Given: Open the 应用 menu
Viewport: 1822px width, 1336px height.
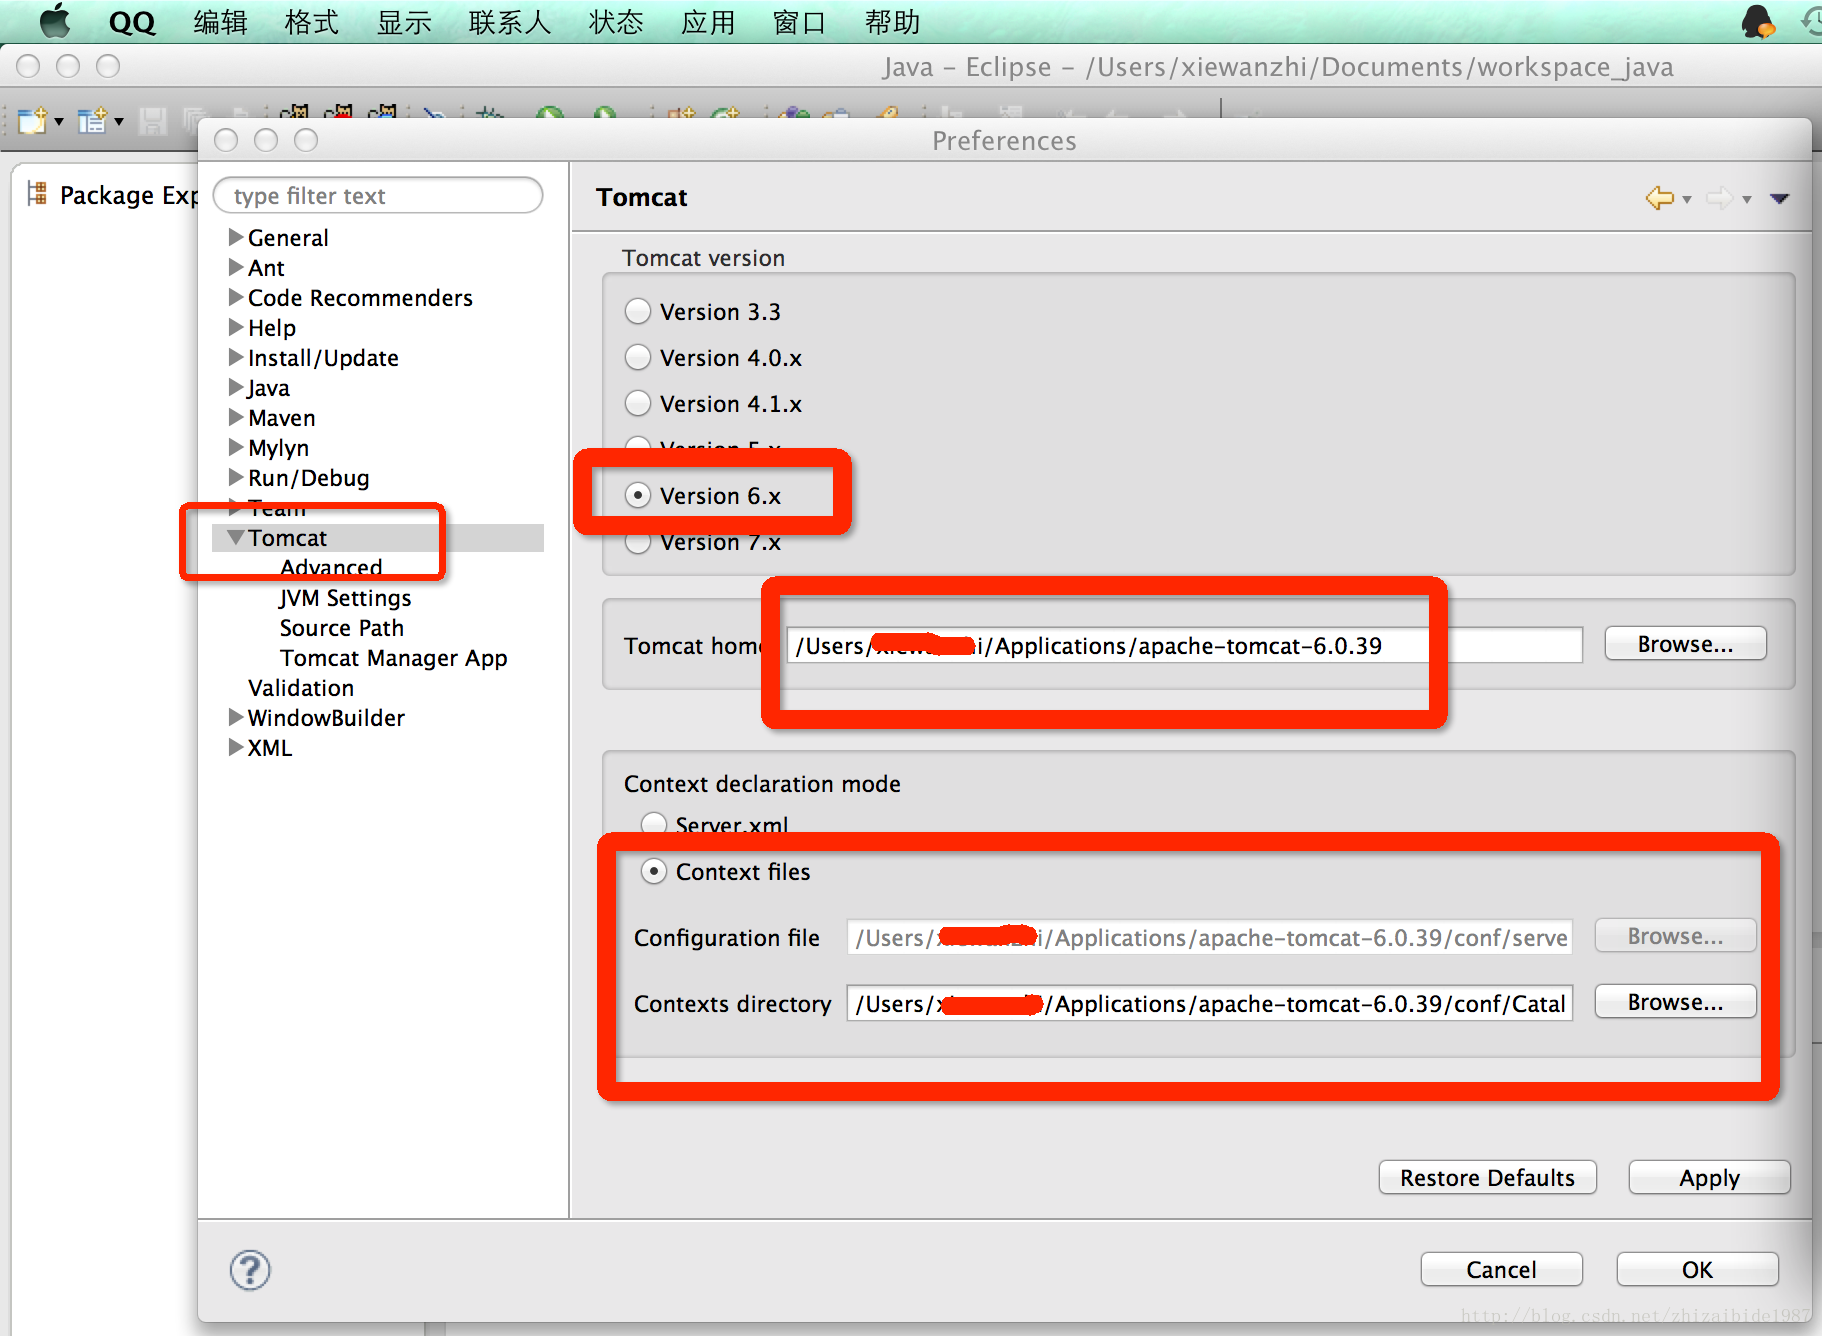Looking at the screenshot, I should 708,22.
